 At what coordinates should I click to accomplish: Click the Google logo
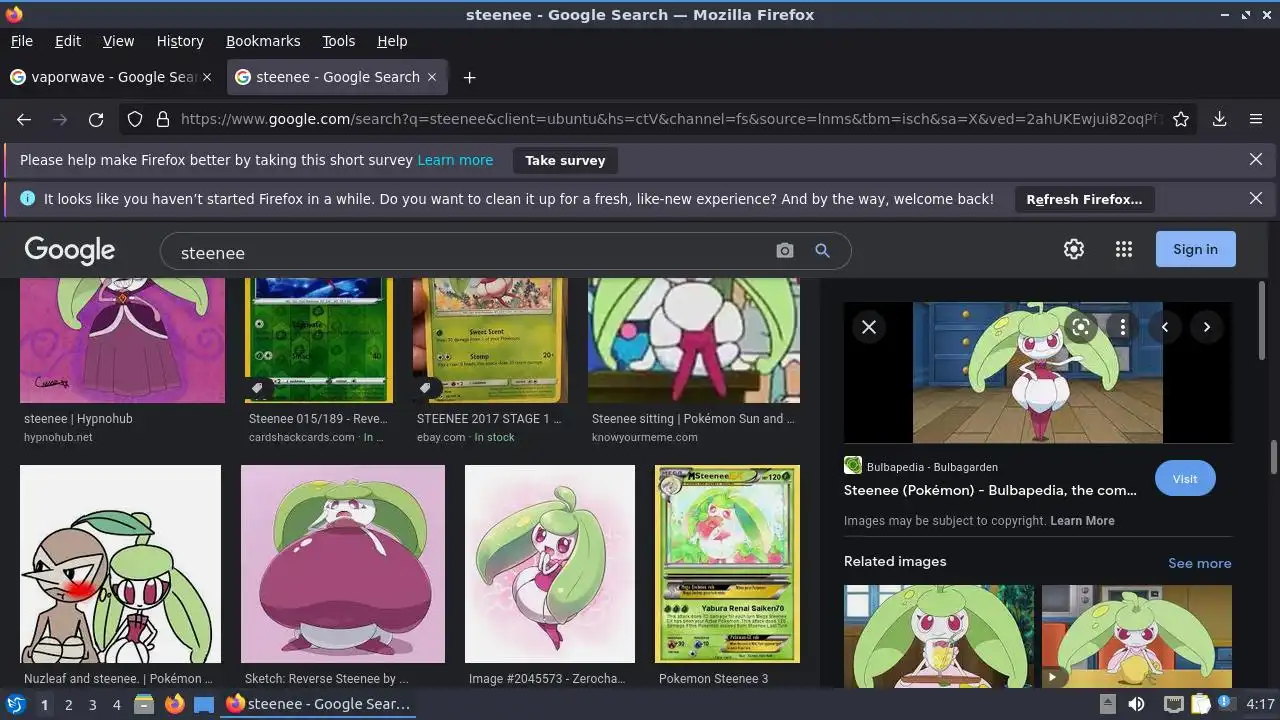pos(70,250)
